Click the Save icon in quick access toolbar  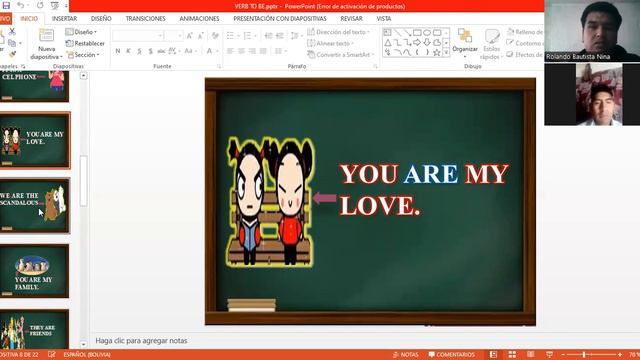tap(6, 5)
